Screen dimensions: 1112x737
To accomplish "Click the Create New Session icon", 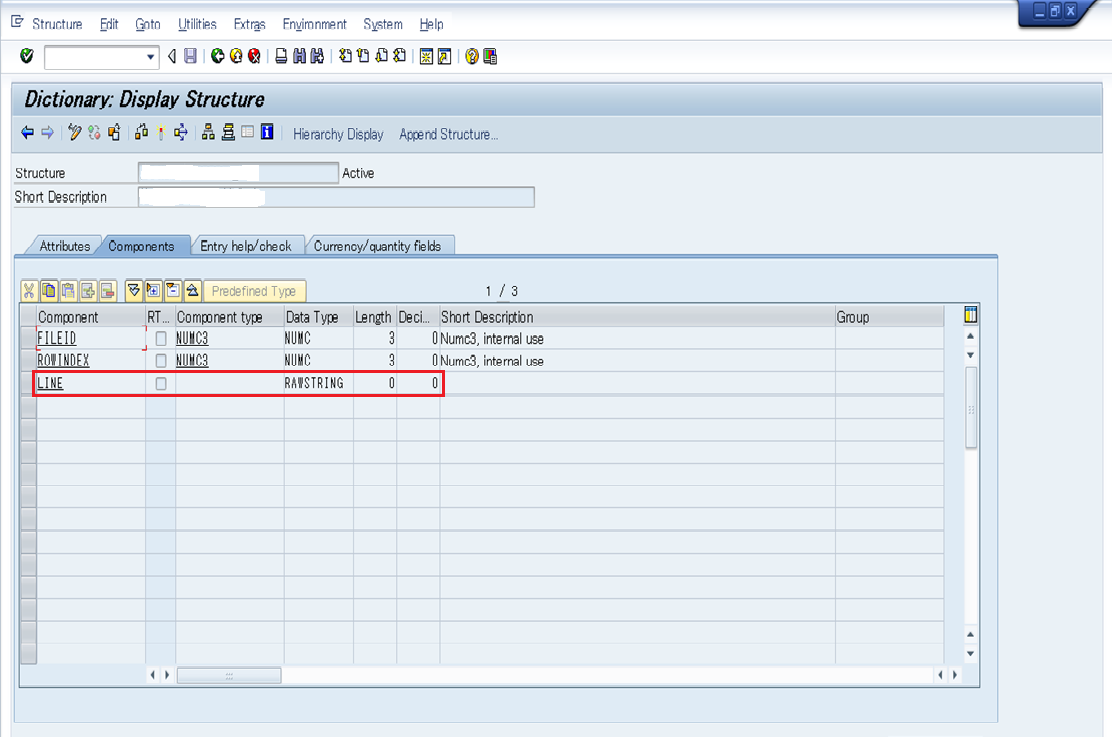I will click(x=426, y=56).
